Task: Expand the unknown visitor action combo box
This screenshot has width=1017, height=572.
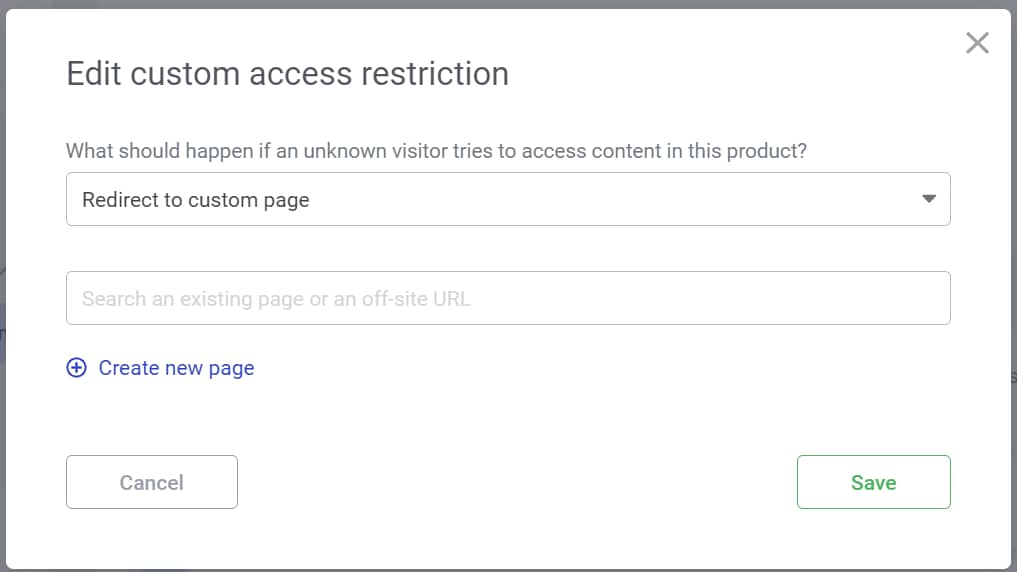Action: coord(507,199)
